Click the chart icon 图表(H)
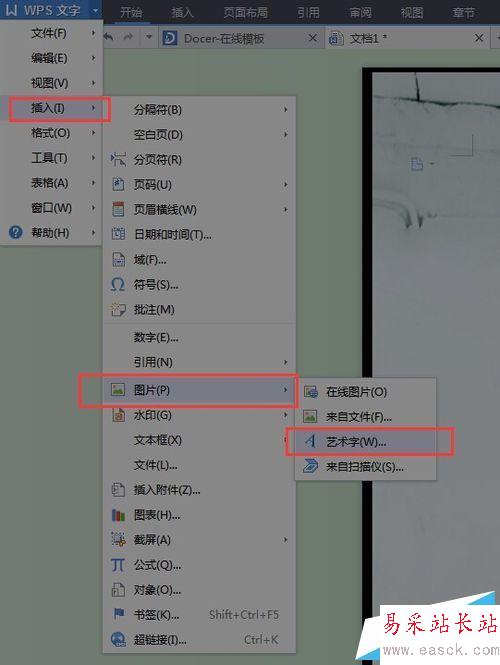Screen dimensions: 500x665 tap(118, 515)
